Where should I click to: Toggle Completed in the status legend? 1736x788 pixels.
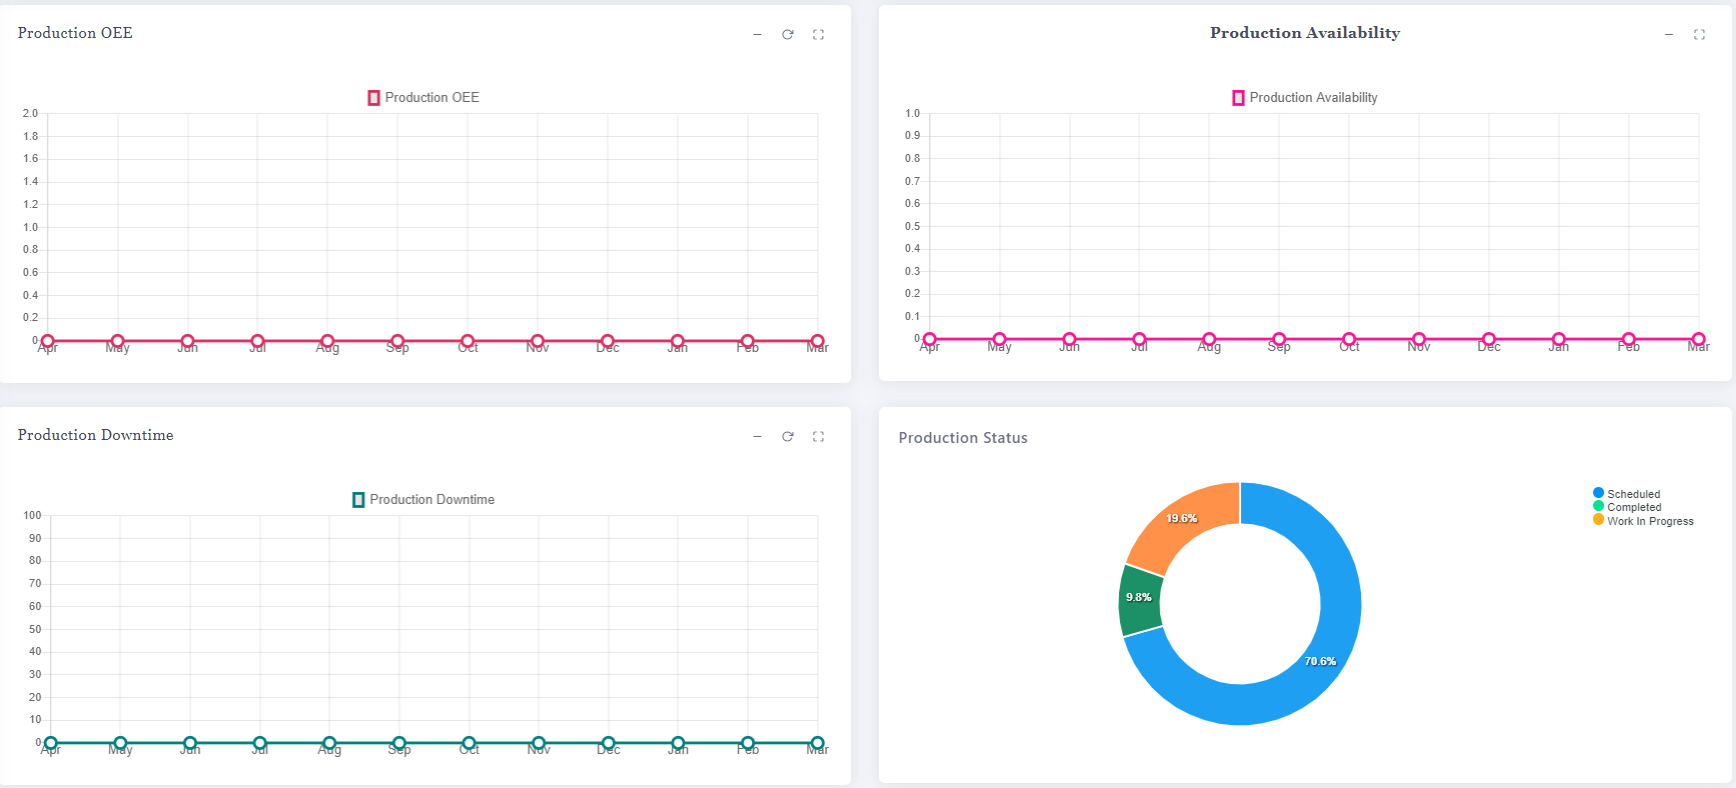tap(1628, 507)
